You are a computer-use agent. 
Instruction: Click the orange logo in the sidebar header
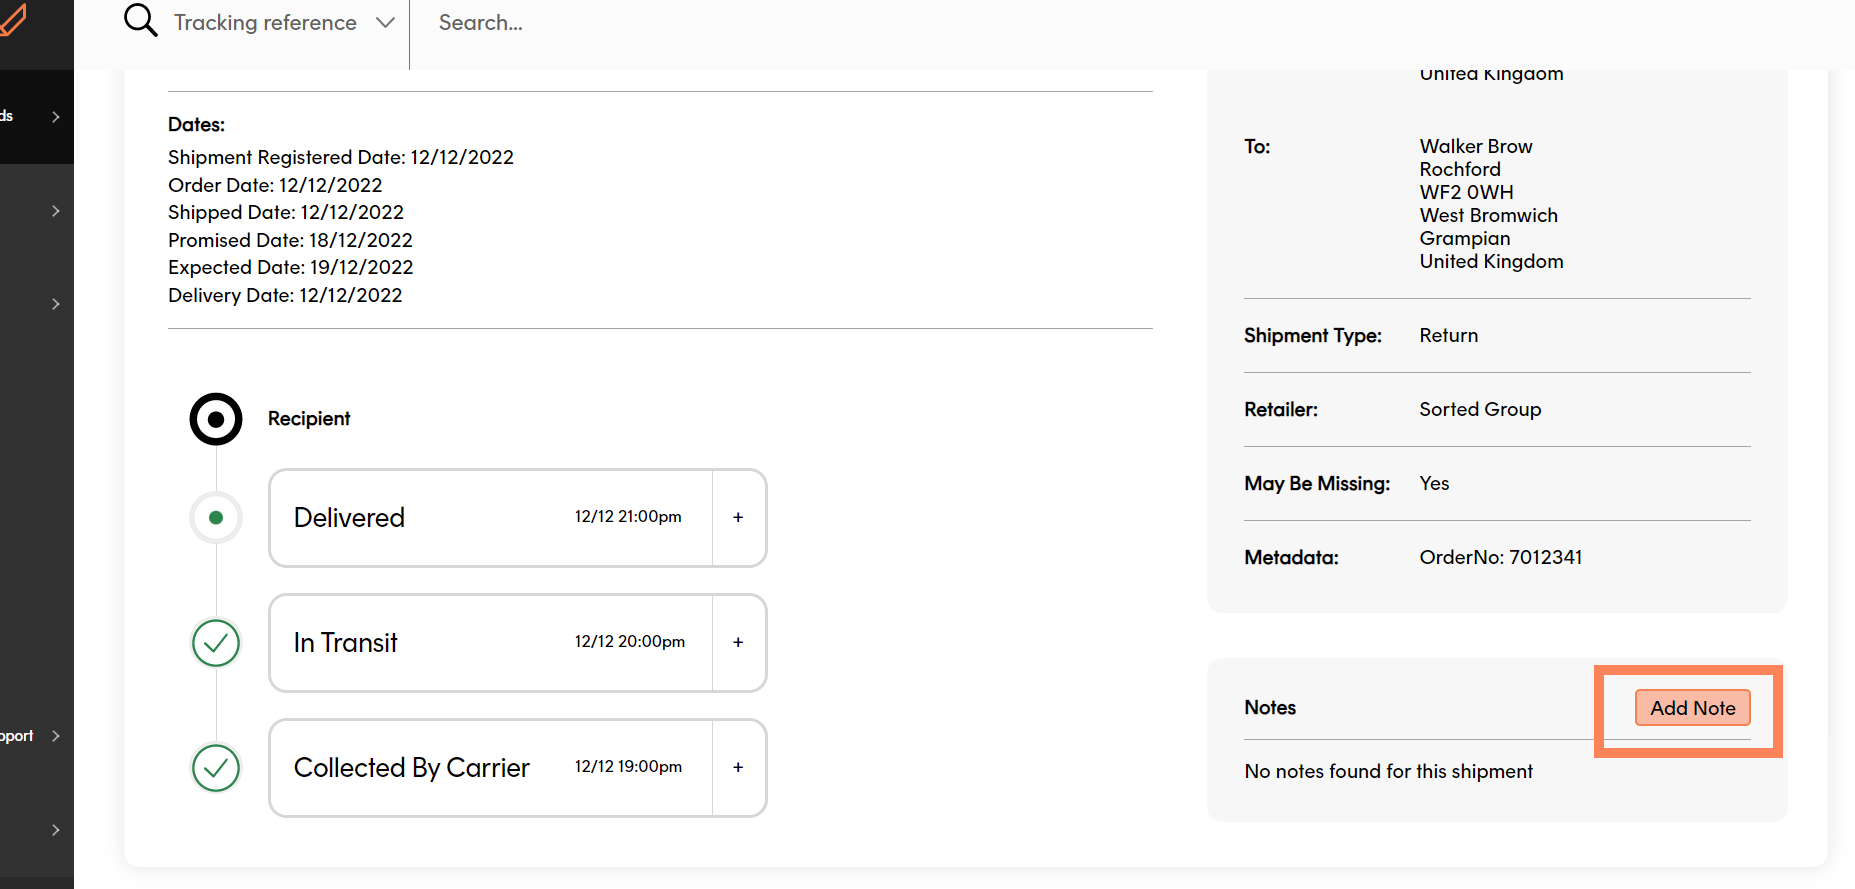[12, 20]
